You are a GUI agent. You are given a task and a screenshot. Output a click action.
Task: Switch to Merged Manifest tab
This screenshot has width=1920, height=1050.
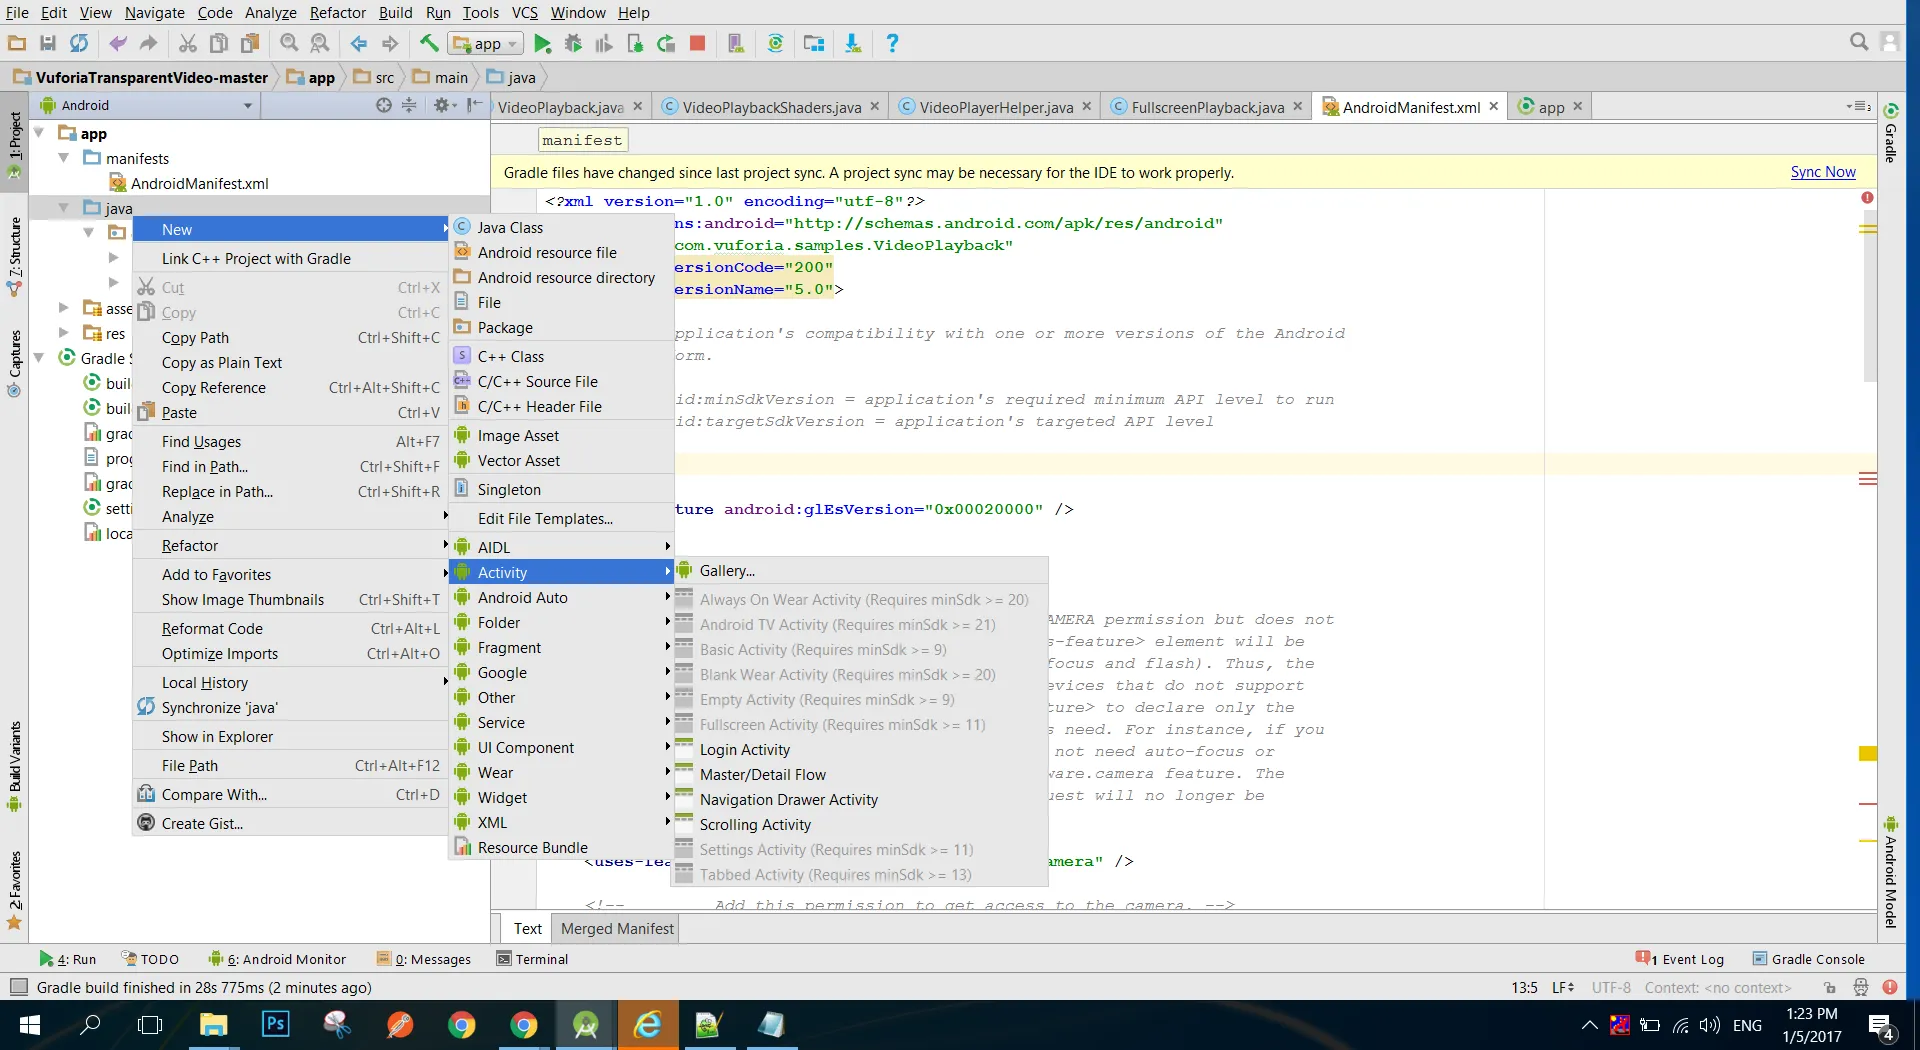(617, 929)
